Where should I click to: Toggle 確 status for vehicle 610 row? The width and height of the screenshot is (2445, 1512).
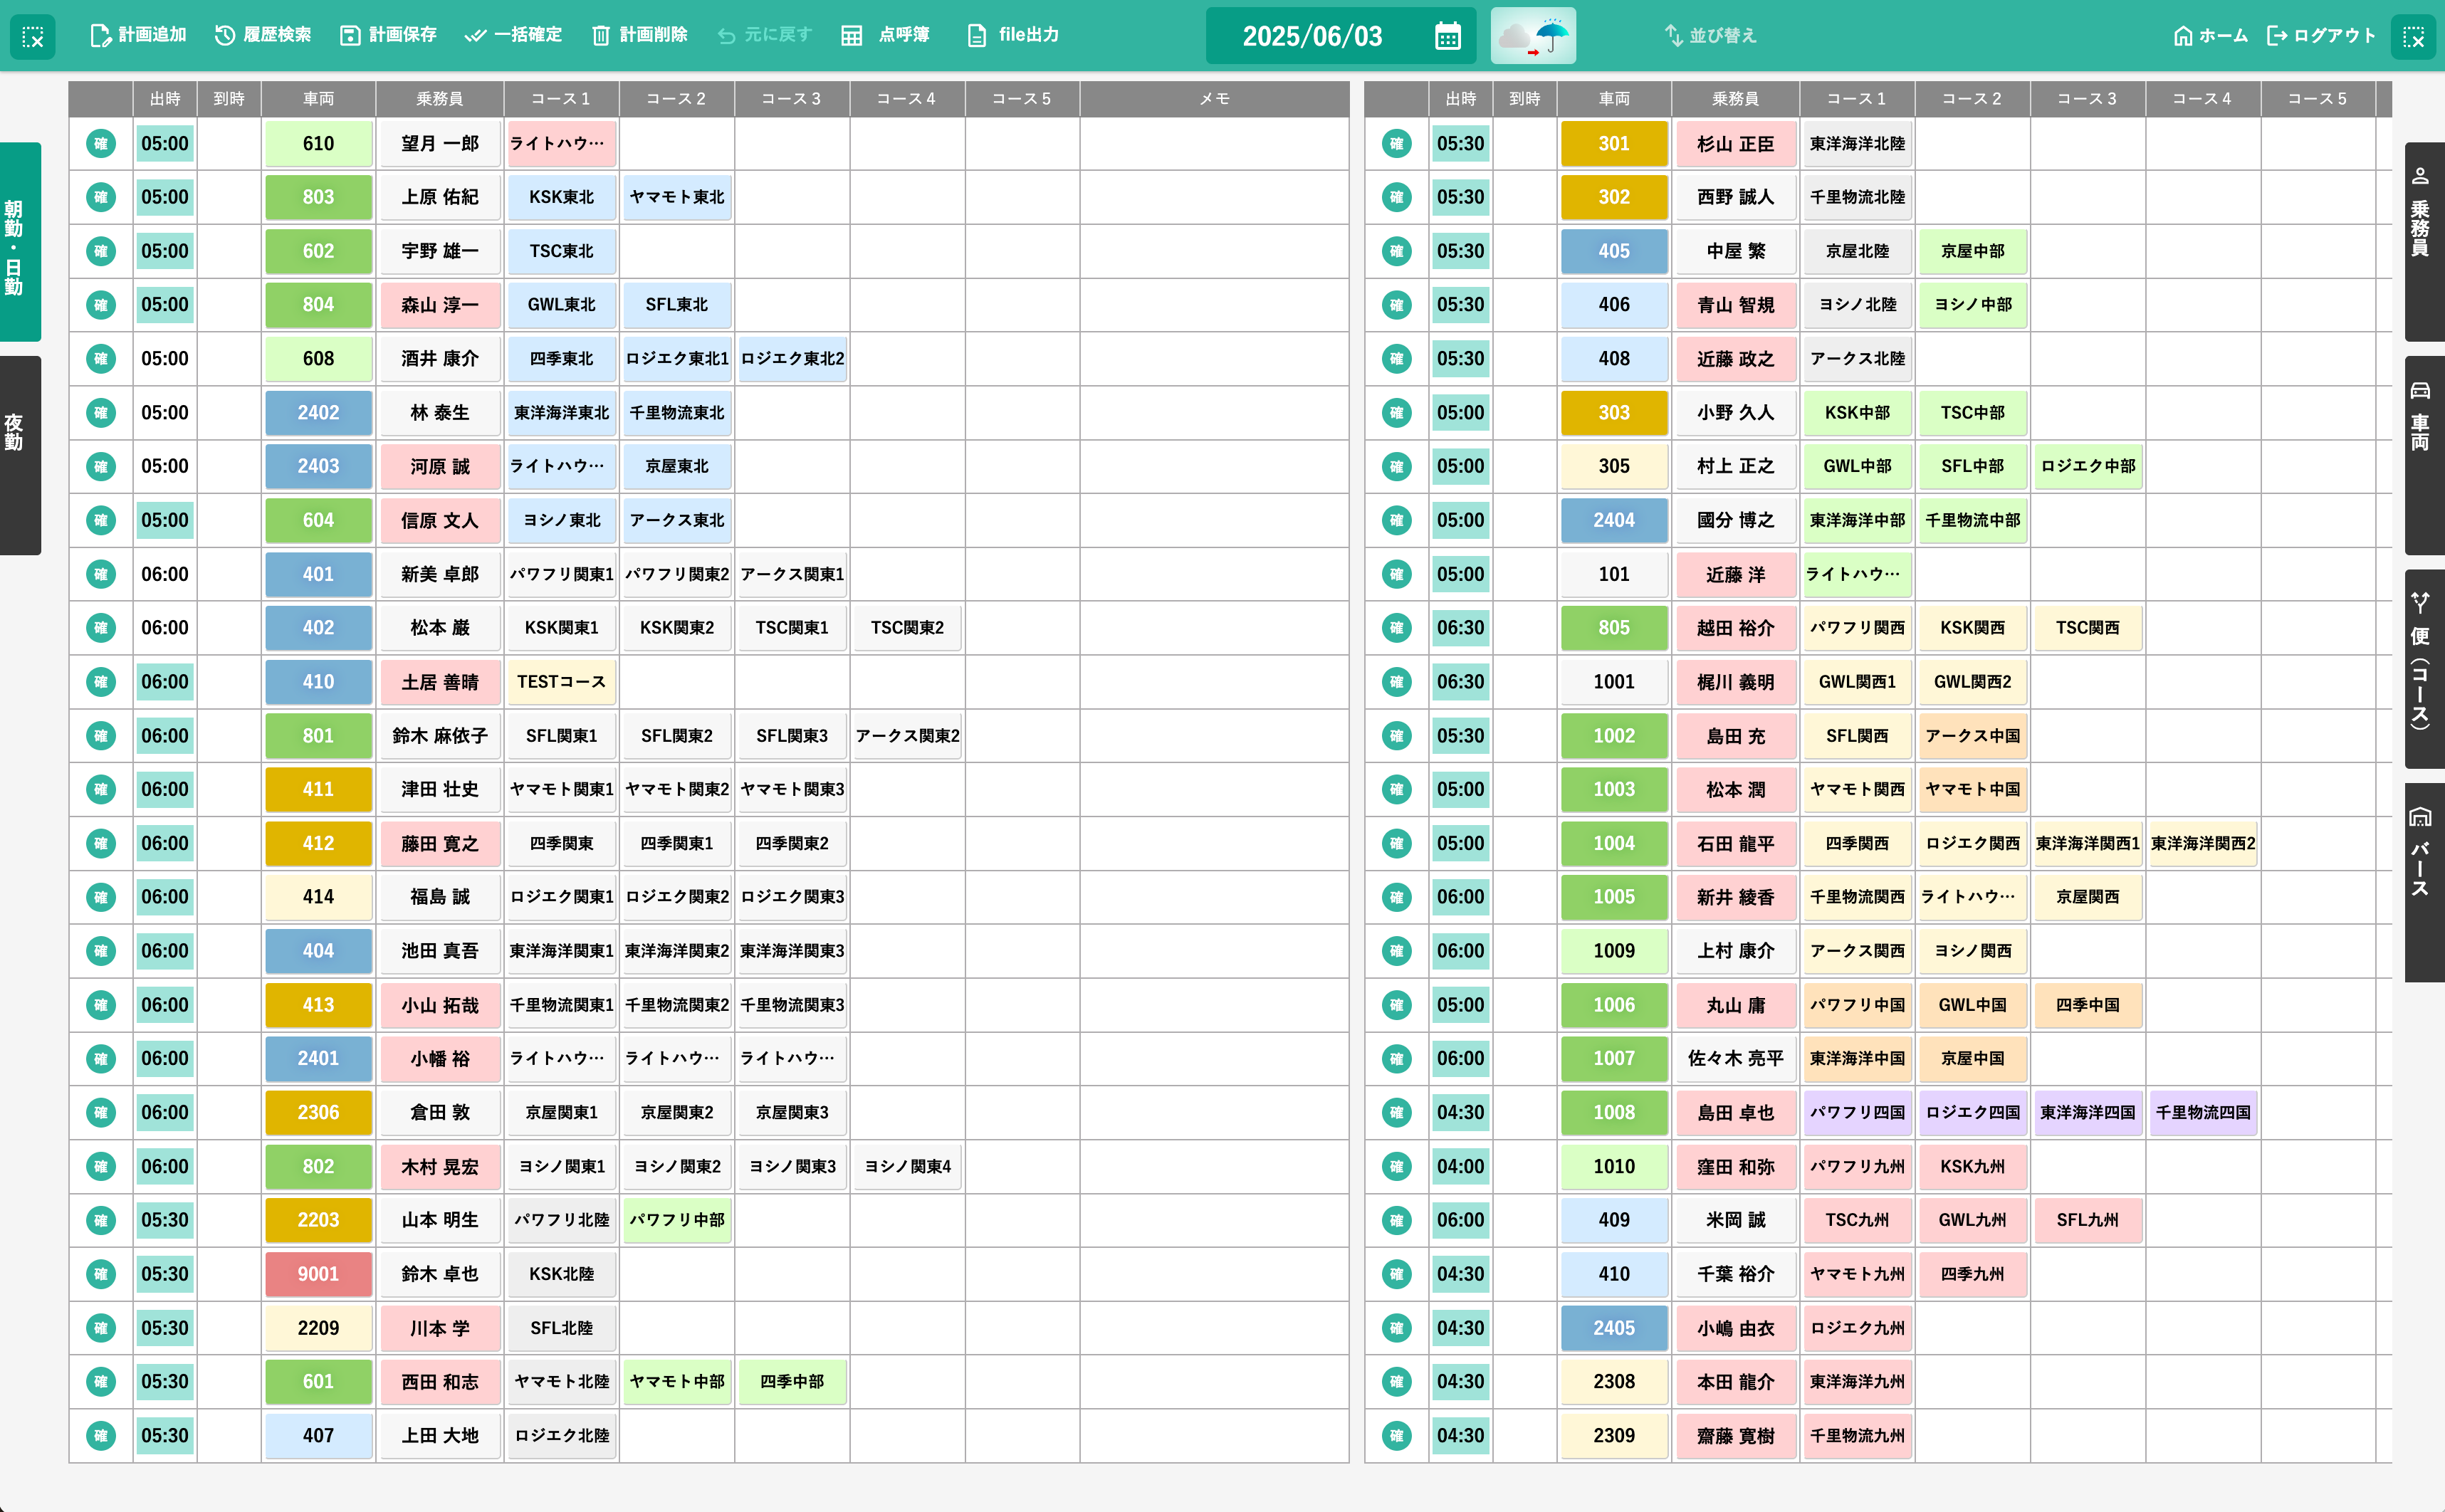coord(101,144)
